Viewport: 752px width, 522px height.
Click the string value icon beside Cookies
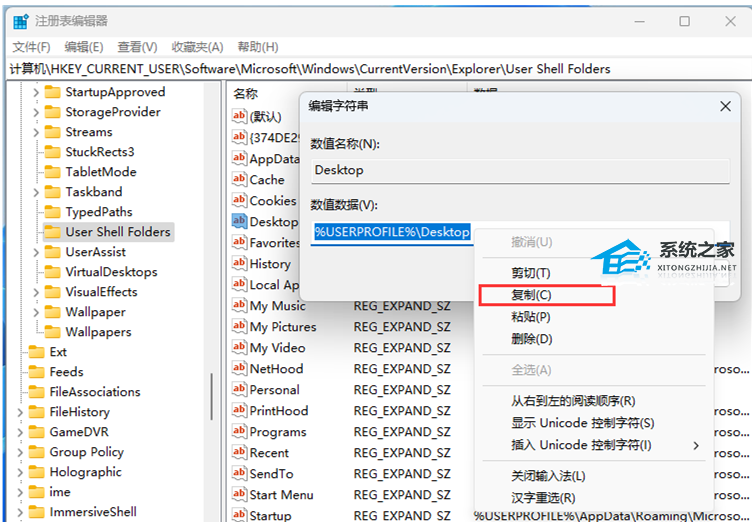point(239,200)
